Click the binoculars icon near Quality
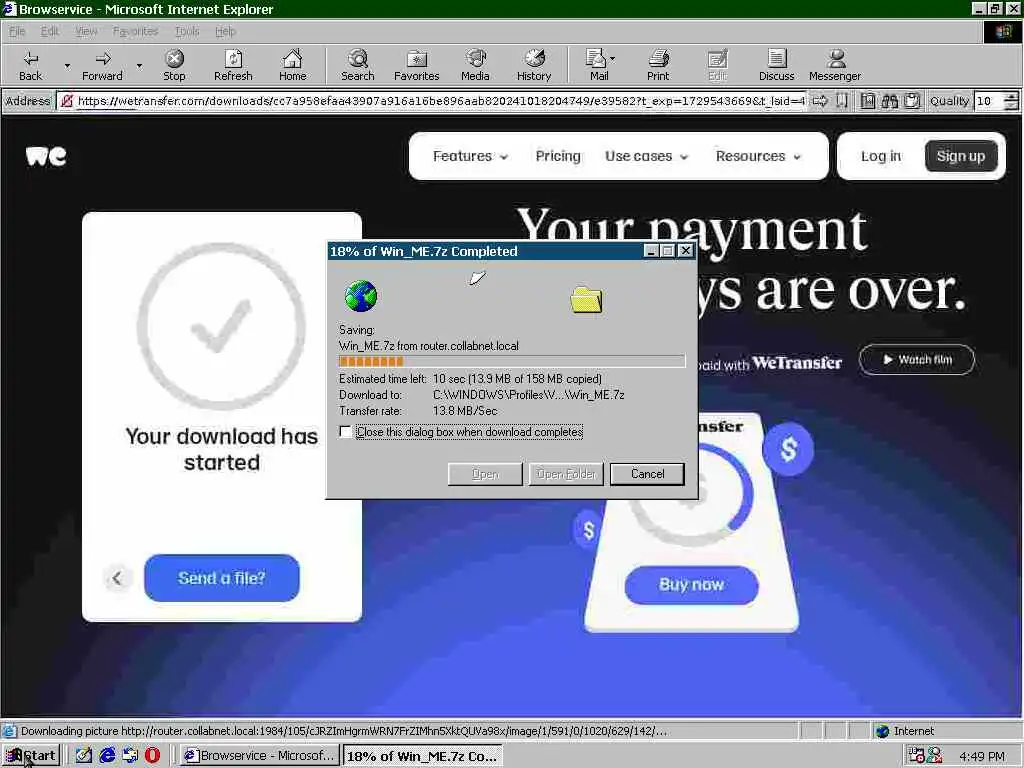1024x768 pixels. pyautogui.click(x=889, y=101)
